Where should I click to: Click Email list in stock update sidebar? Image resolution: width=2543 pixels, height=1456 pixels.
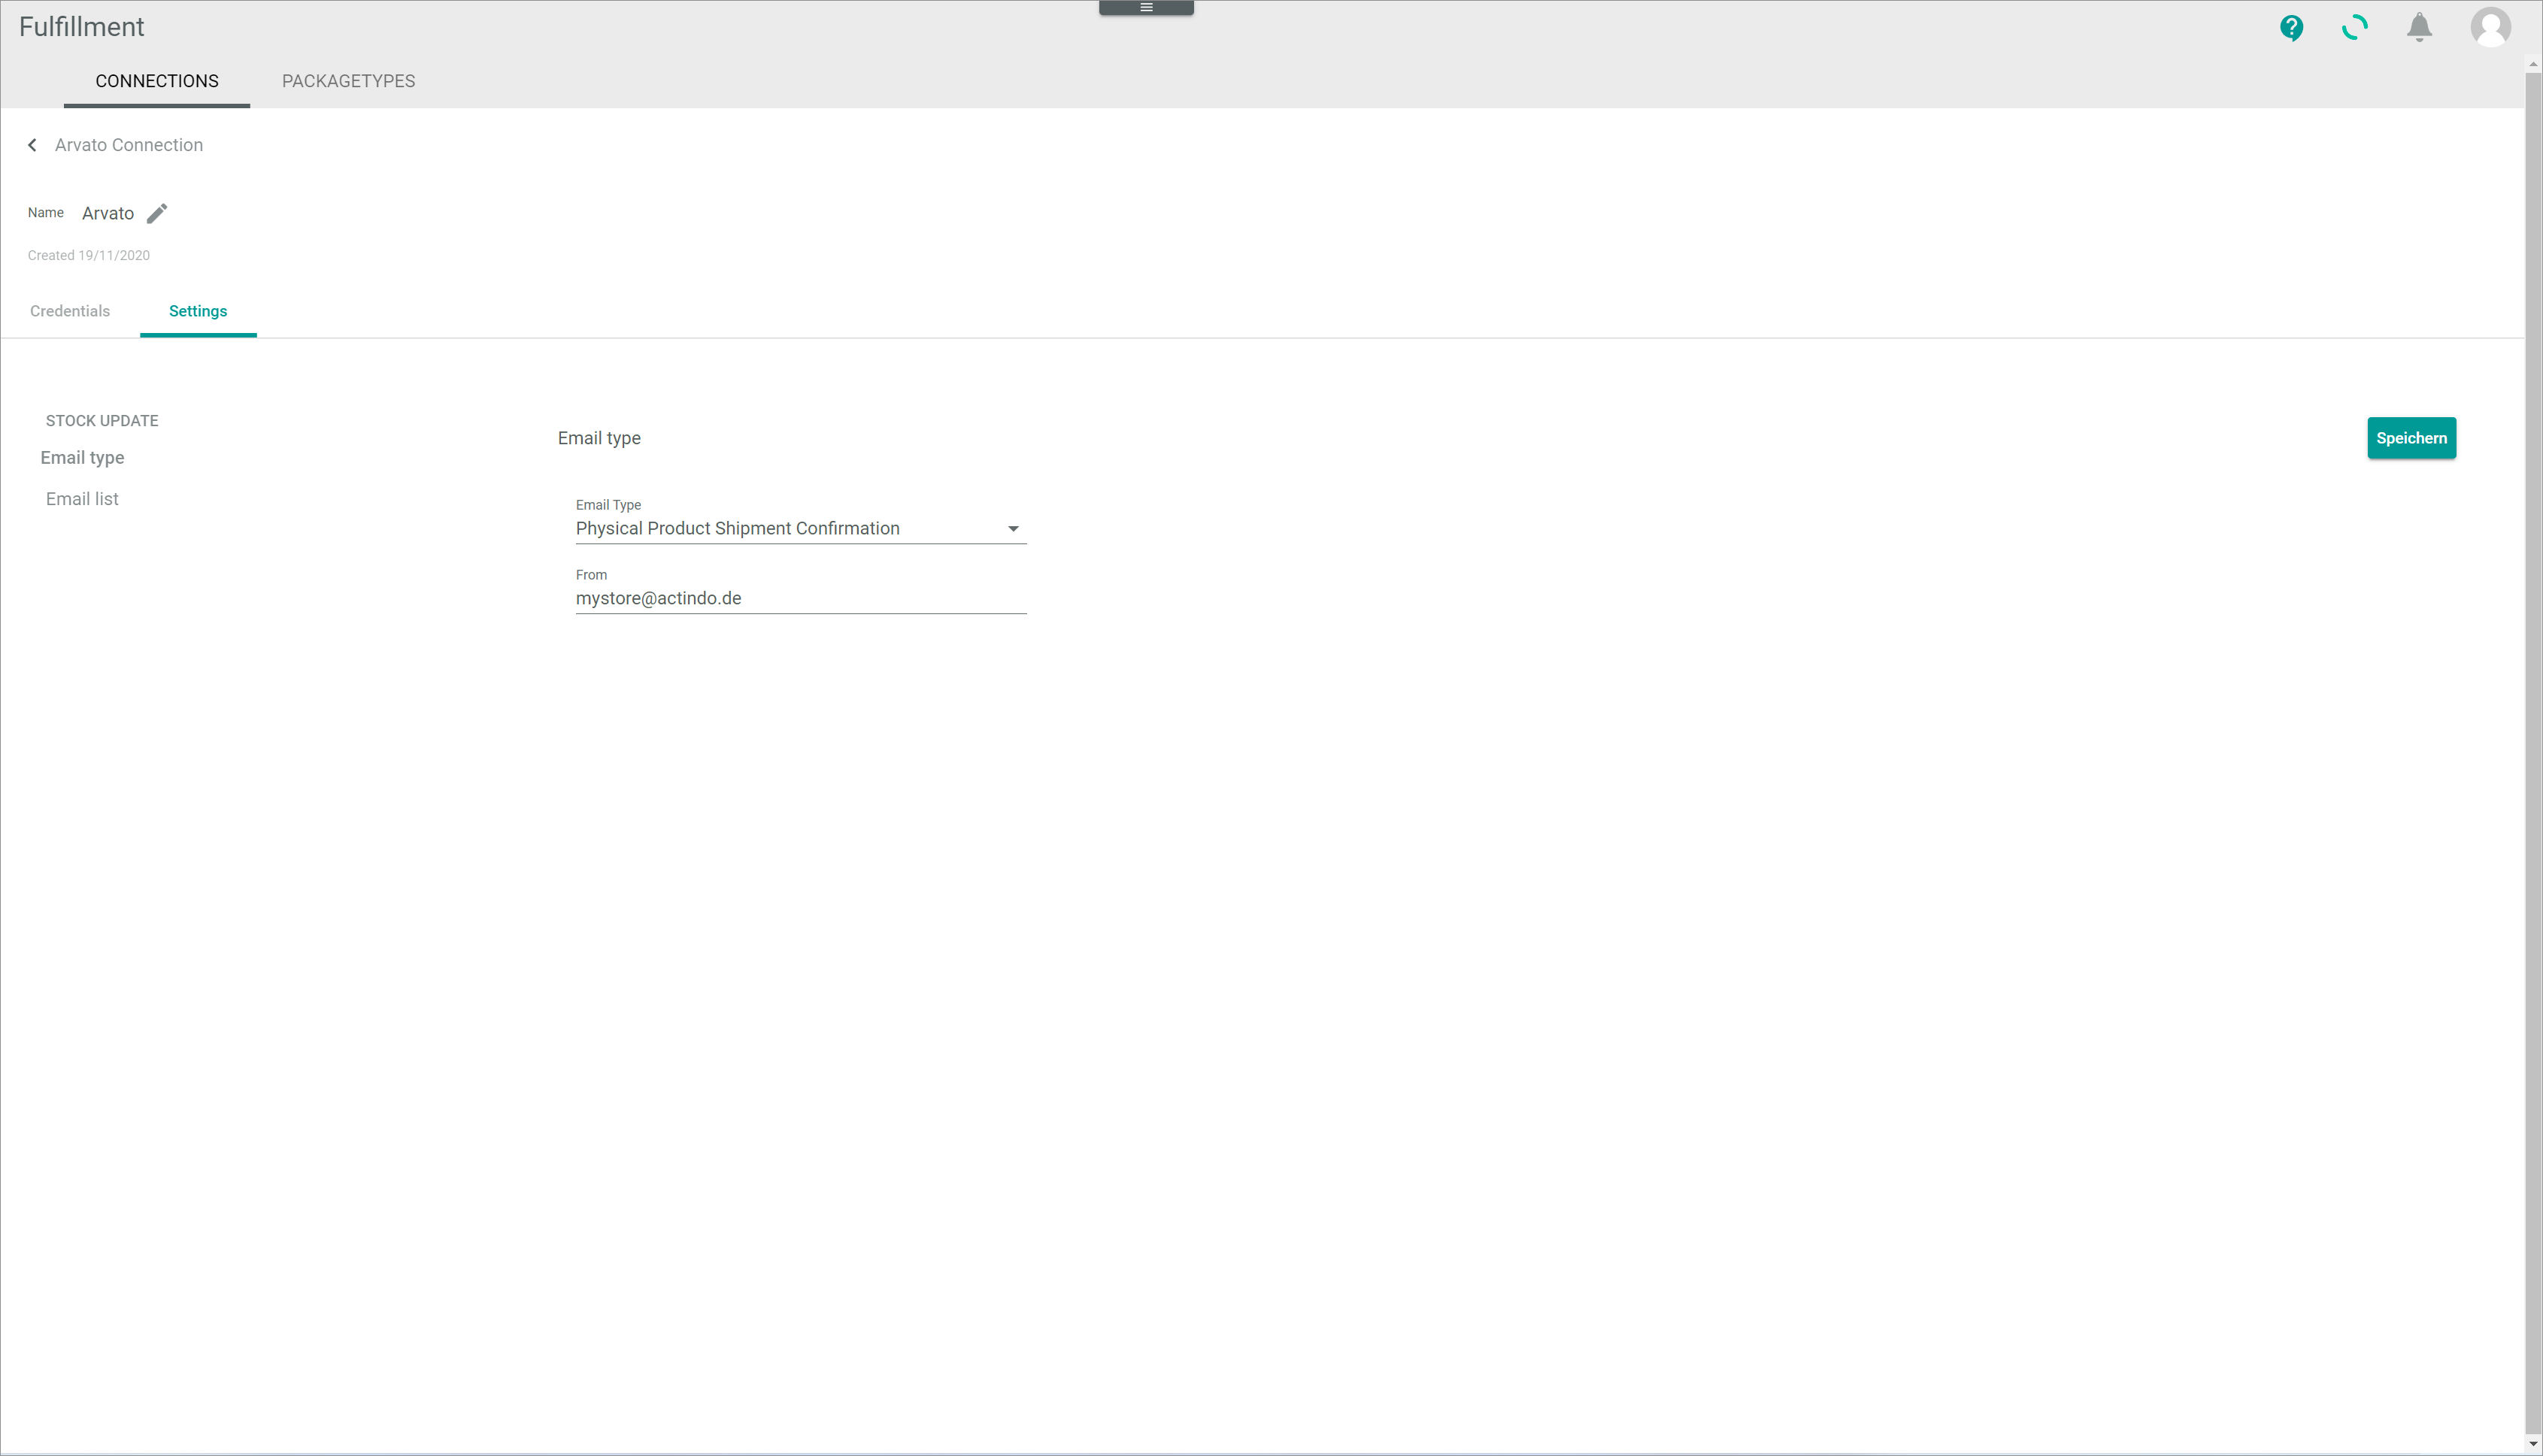(82, 498)
